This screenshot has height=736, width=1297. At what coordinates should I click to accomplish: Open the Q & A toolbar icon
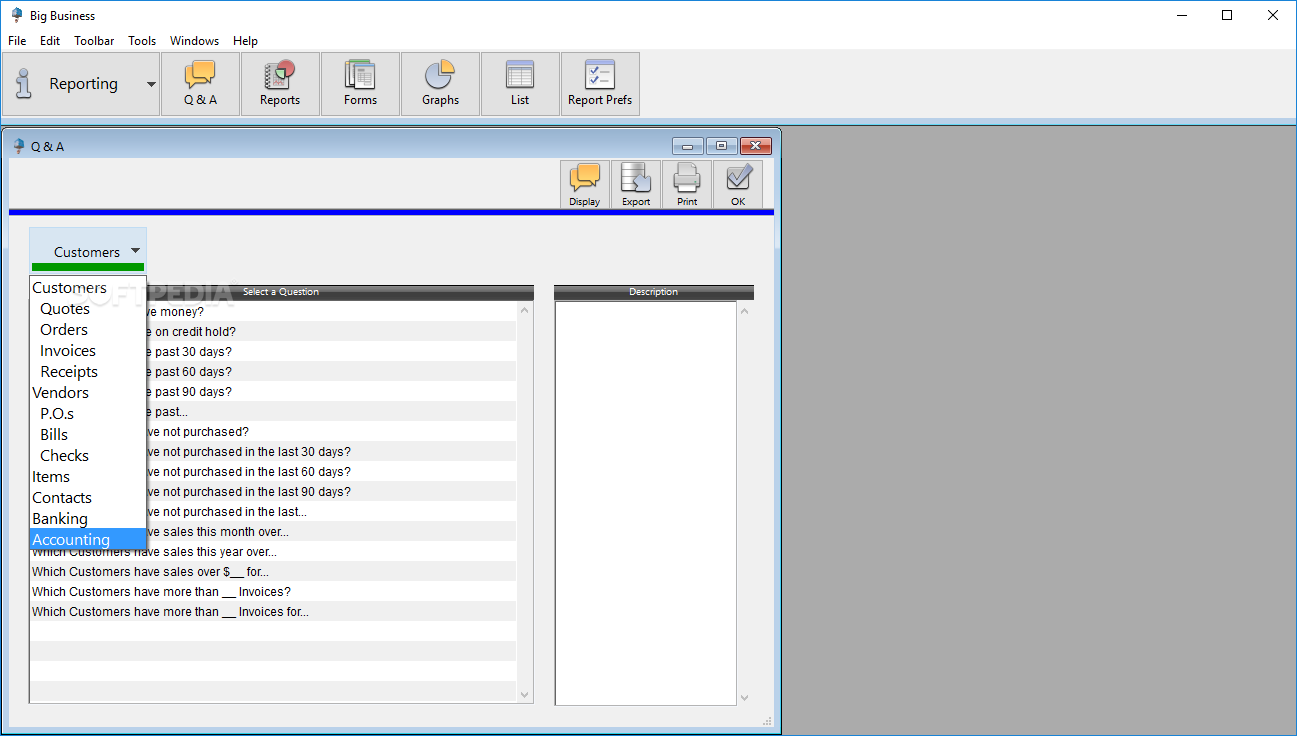pos(200,84)
